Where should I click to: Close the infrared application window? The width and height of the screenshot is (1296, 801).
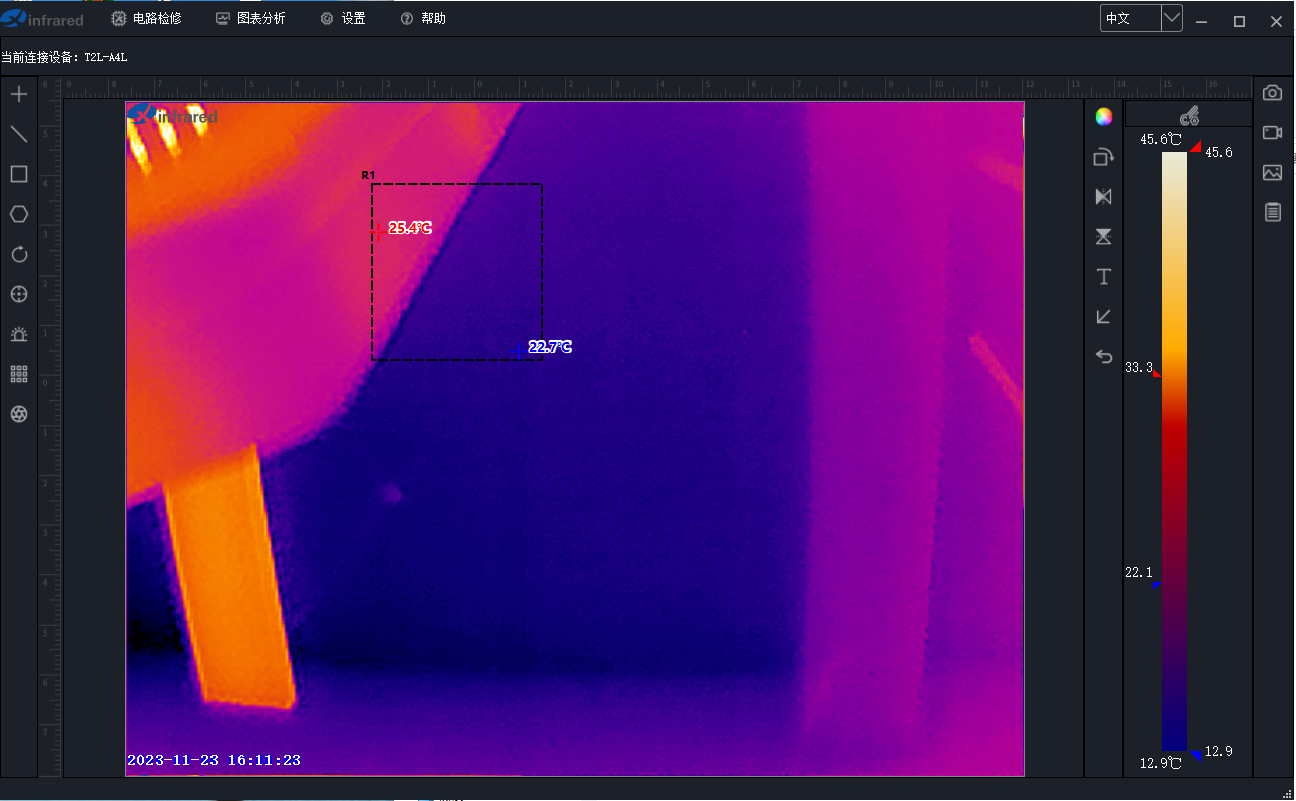pyautogui.click(x=1276, y=21)
